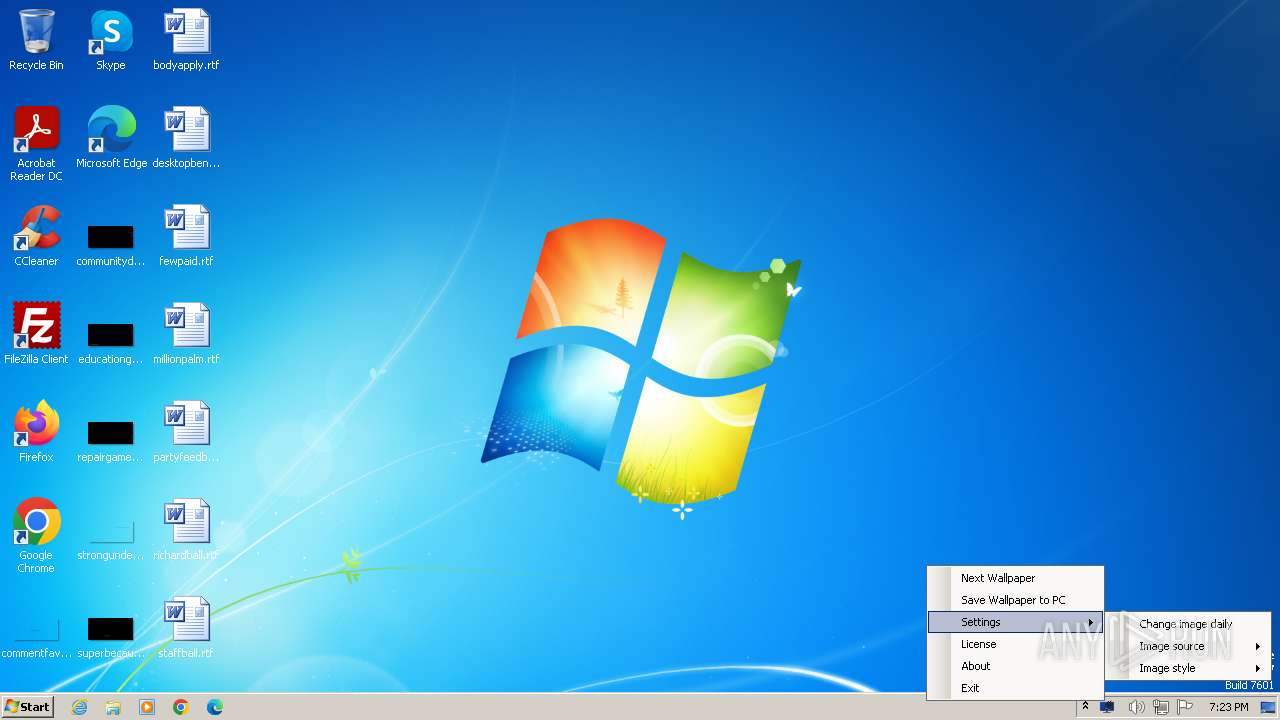This screenshot has width=1280, height=720.
Task: Select the bodyapply.rtf file icon
Action: (186, 40)
